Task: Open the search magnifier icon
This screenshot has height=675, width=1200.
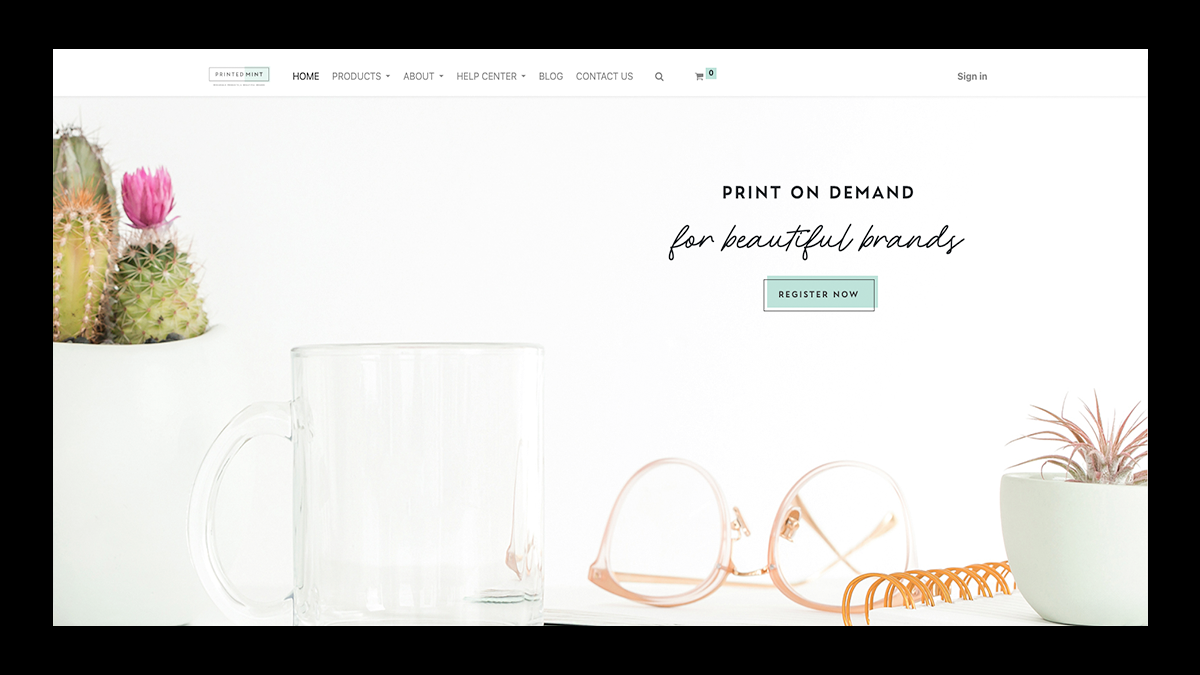Action: 659,76
